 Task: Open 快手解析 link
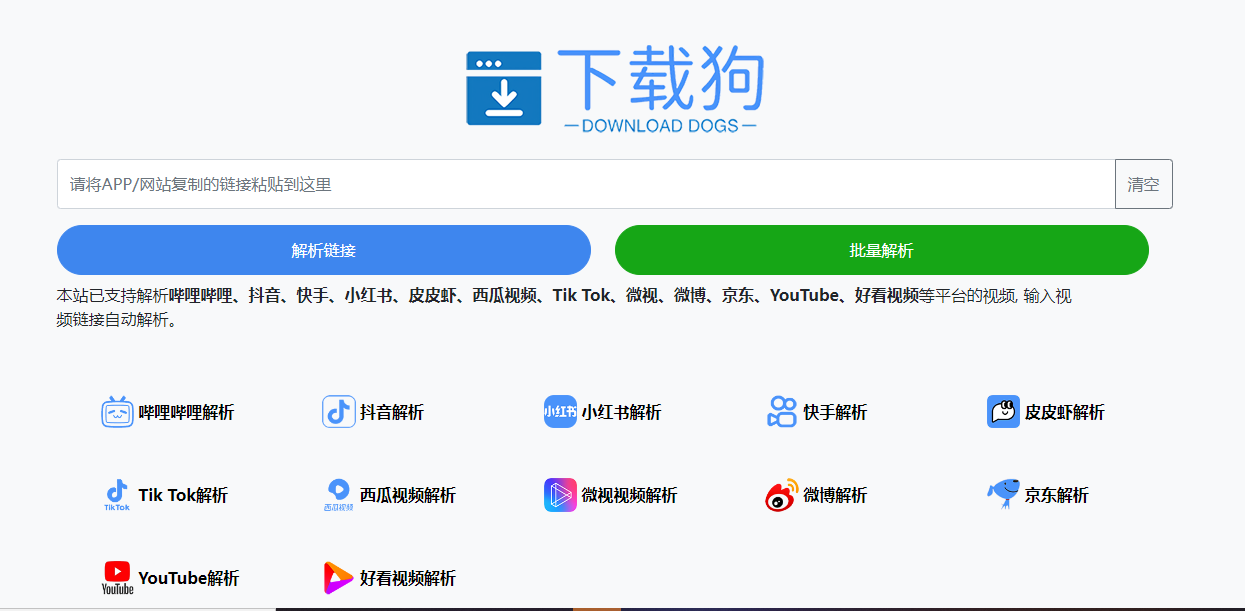(x=835, y=412)
